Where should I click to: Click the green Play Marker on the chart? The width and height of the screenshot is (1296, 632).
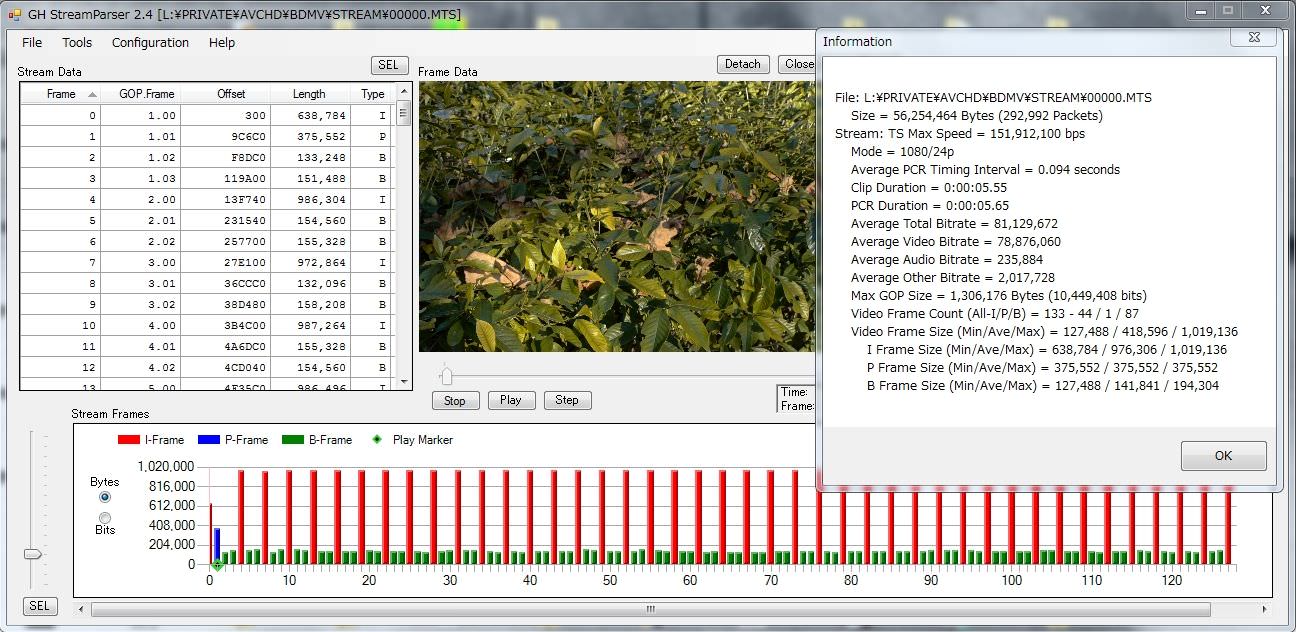[x=217, y=565]
